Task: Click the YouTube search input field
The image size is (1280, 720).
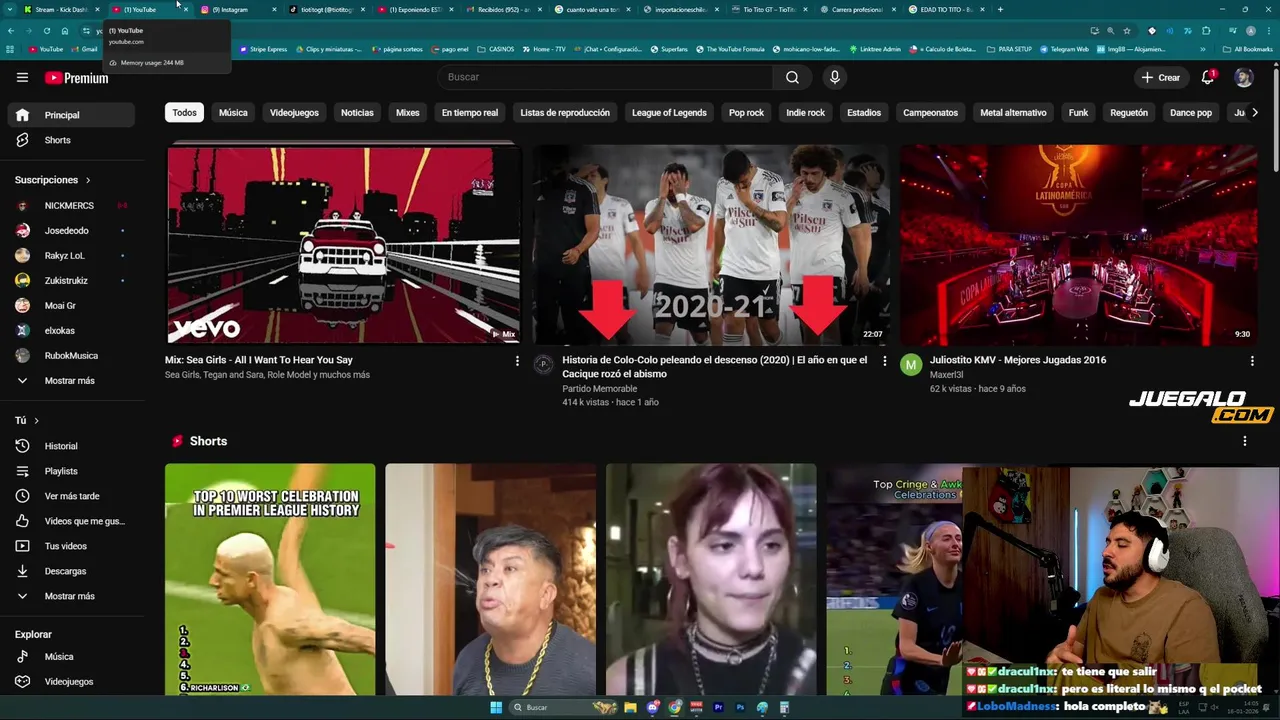Action: (605, 77)
